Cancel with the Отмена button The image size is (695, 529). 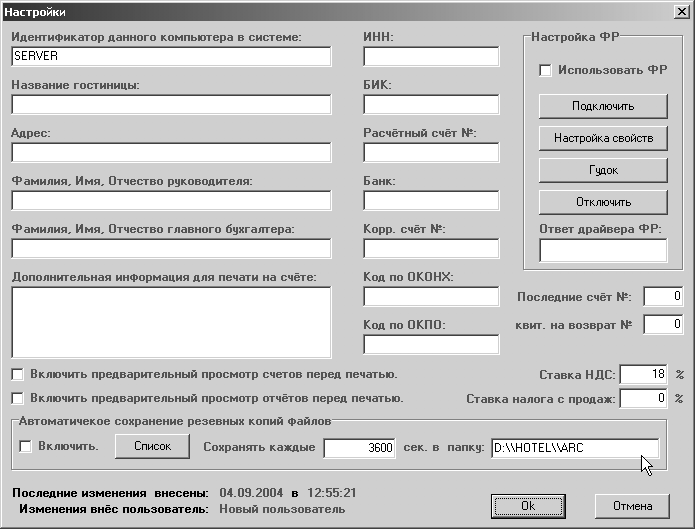click(632, 506)
